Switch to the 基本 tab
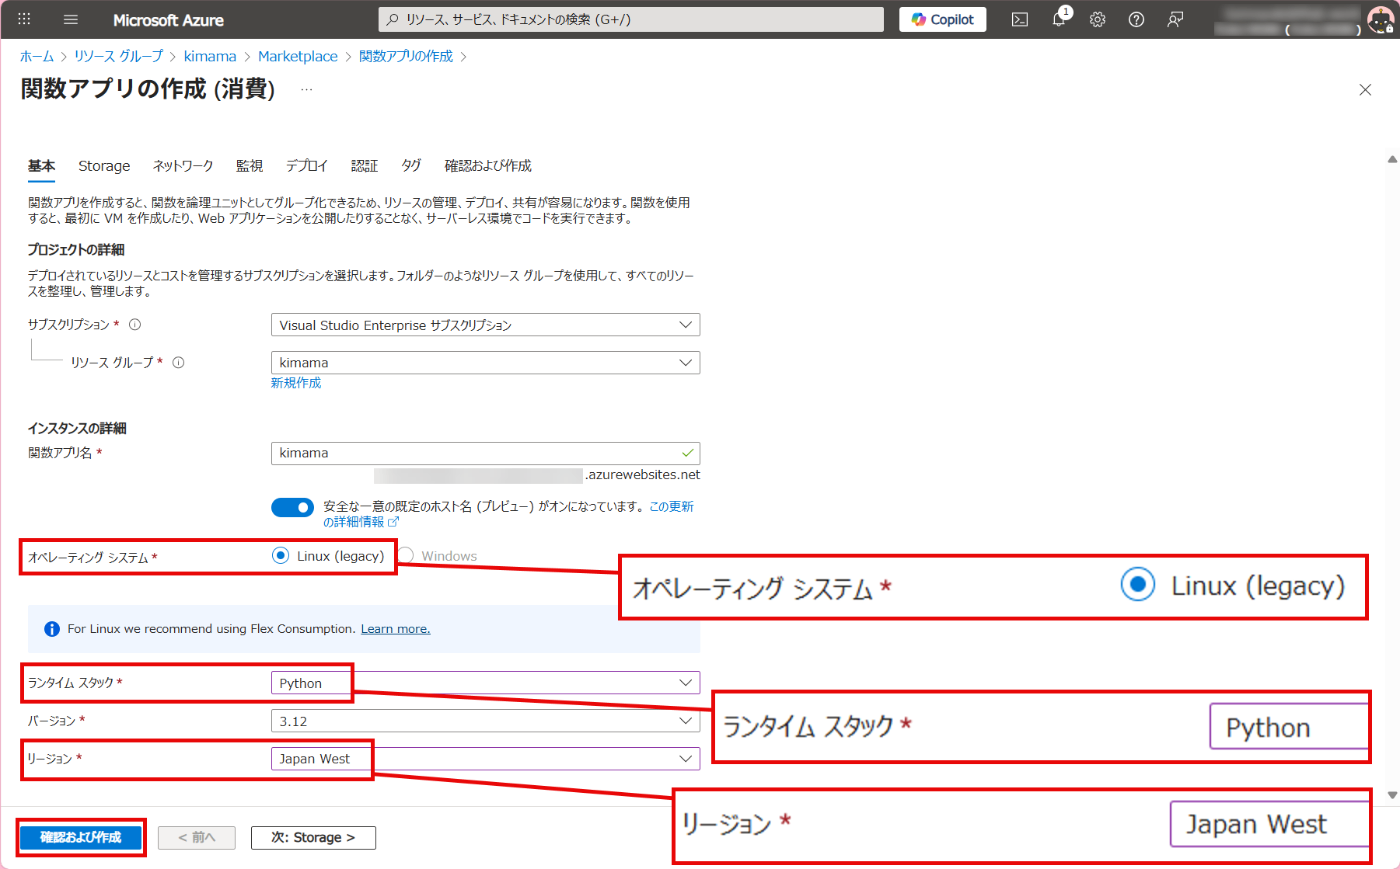1400x869 pixels. (x=41, y=166)
